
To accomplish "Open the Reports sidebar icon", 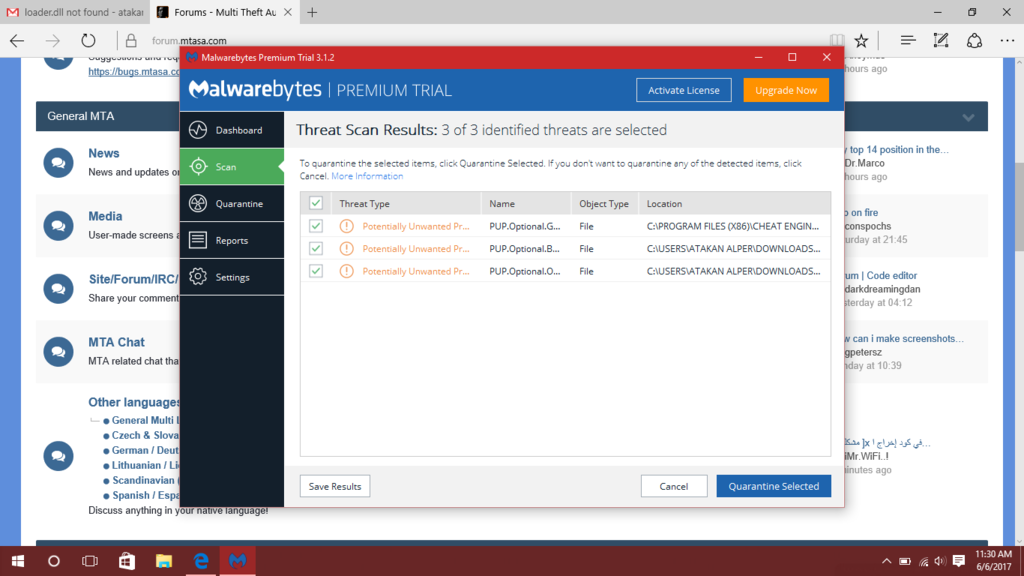I will 198,240.
